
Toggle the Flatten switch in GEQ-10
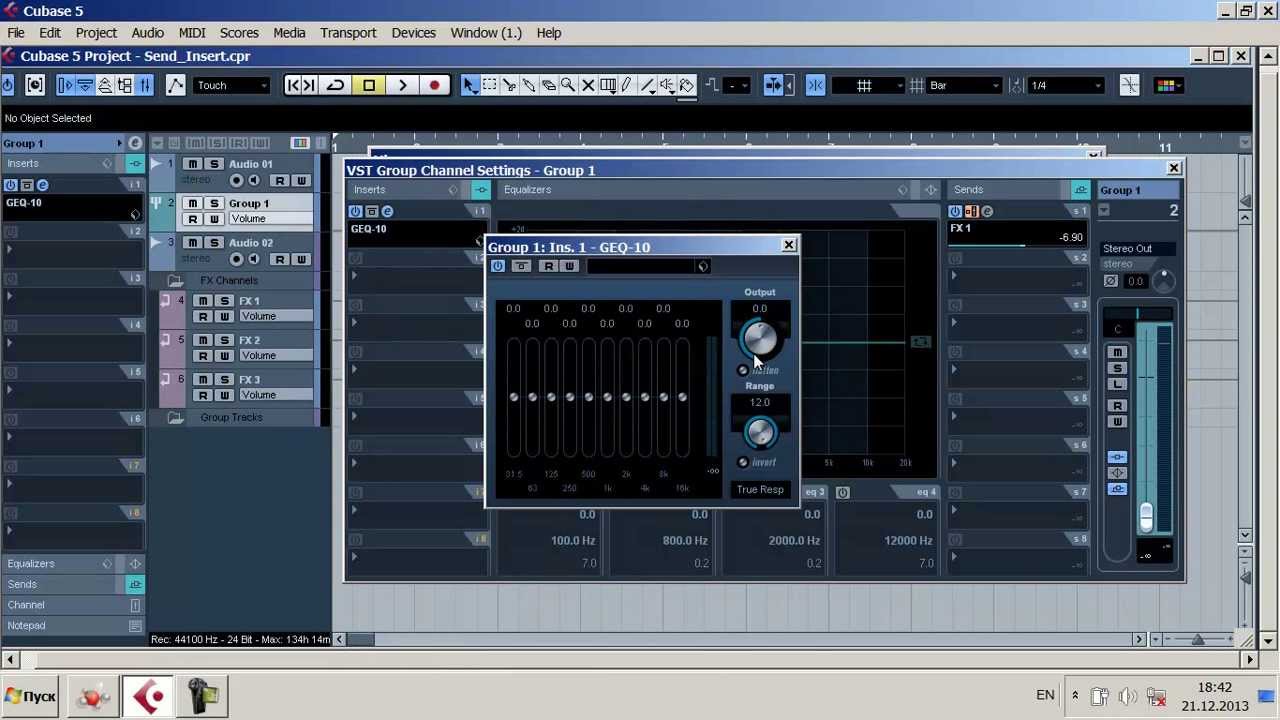pos(743,371)
